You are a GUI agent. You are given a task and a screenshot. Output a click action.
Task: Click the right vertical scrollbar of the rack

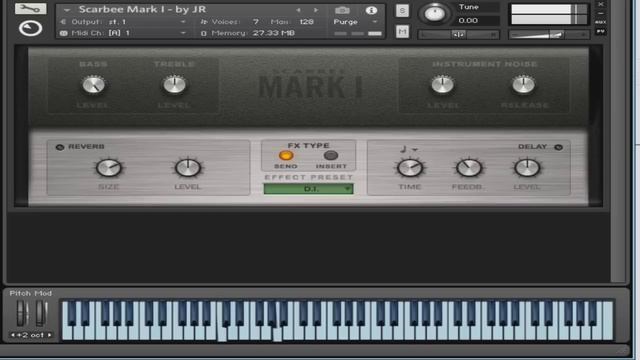[x=619, y=141]
